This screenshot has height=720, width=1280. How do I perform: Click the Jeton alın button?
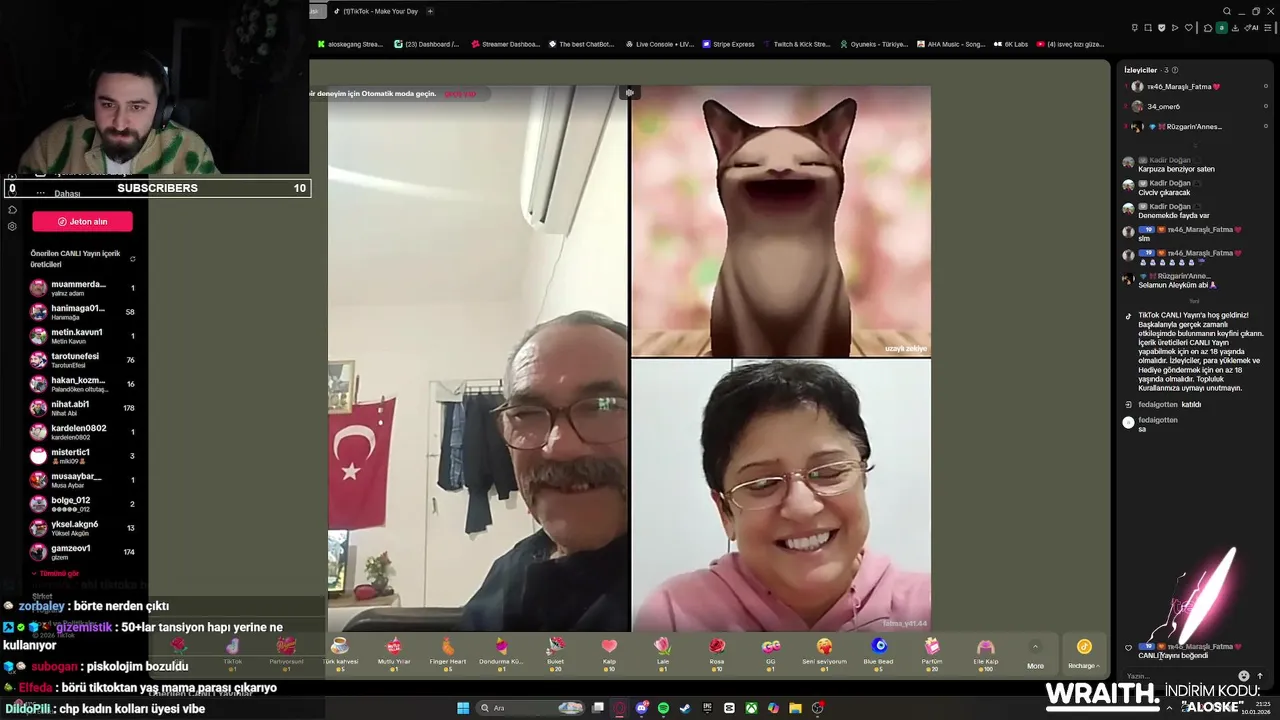[x=82, y=221]
